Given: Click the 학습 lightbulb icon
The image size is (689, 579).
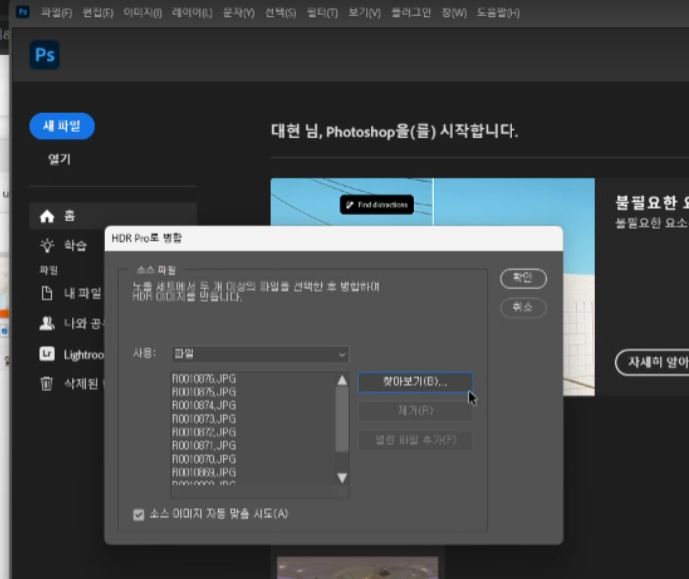Looking at the screenshot, I should [47, 245].
